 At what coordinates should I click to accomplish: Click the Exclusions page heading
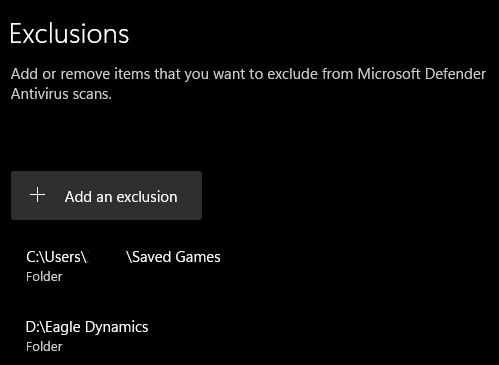point(69,34)
